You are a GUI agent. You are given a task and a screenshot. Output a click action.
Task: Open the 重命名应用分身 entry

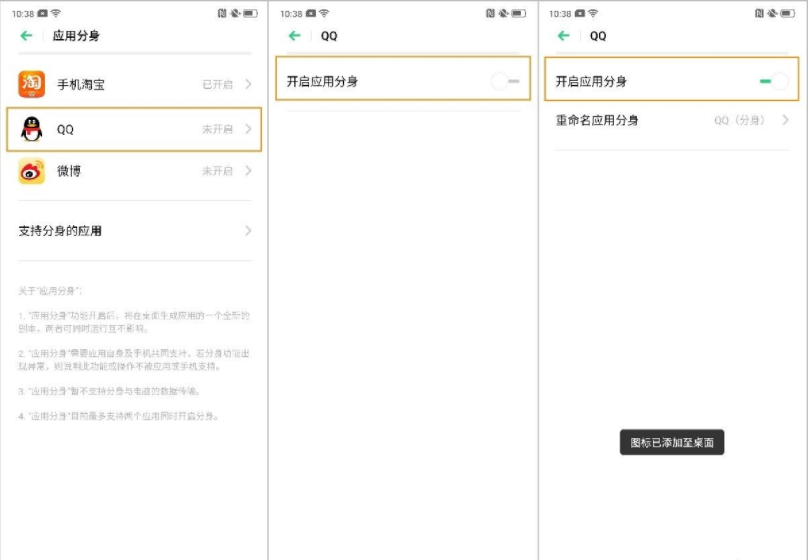click(672, 121)
